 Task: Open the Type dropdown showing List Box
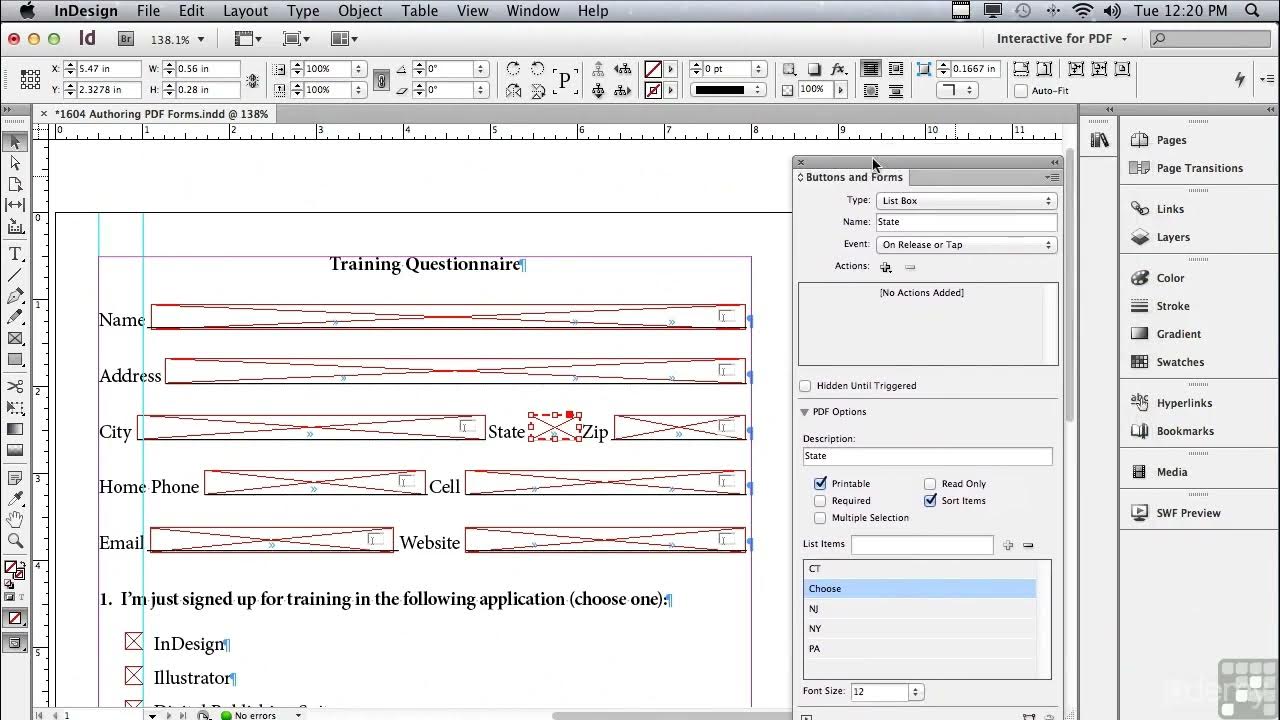(x=966, y=201)
